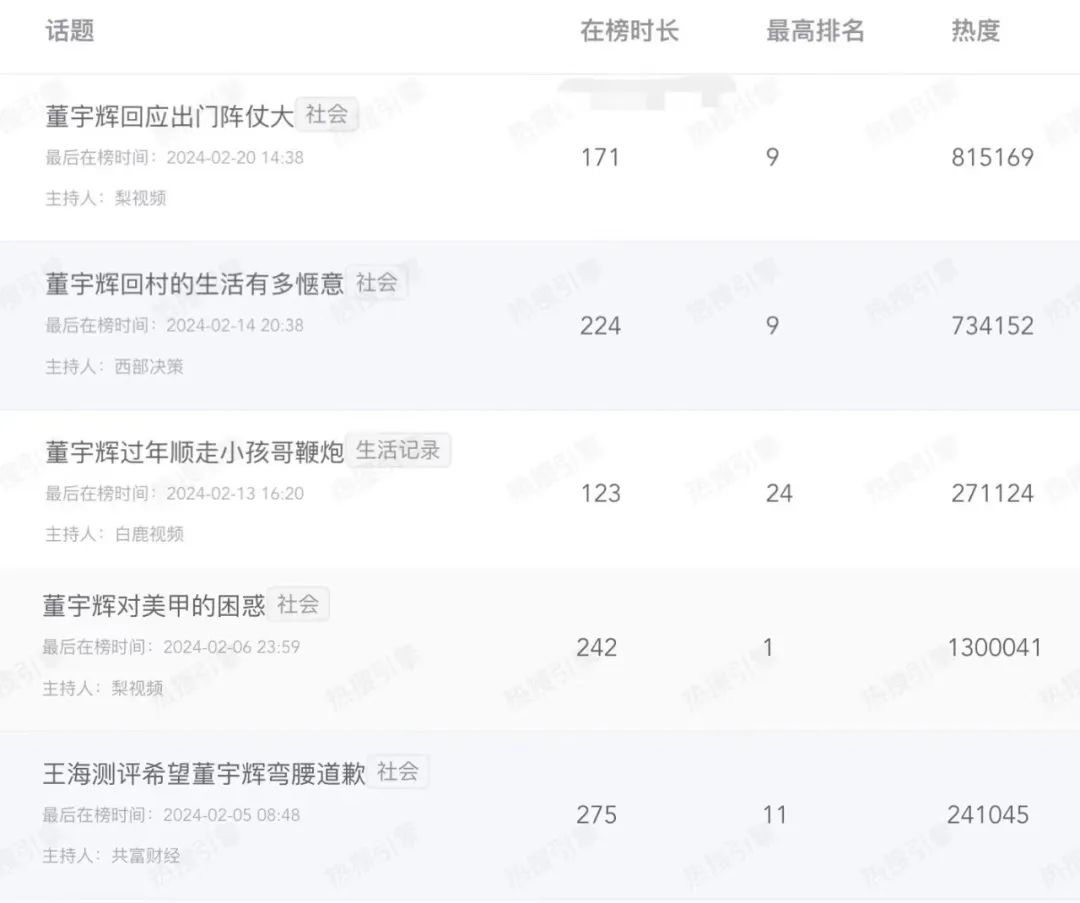Click the last-on-chart time 2024-02-14 20:38
Viewport: 1080px width, 903px height.
pyautogui.click(x=235, y=325)
